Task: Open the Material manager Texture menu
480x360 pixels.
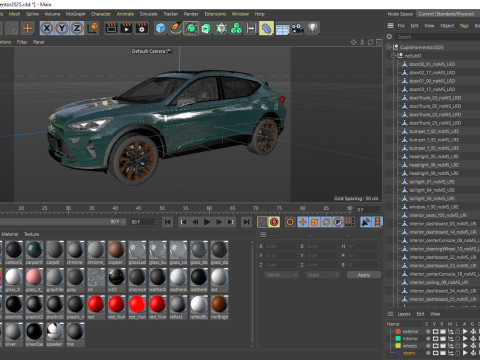Action: (x=31, y=234)
